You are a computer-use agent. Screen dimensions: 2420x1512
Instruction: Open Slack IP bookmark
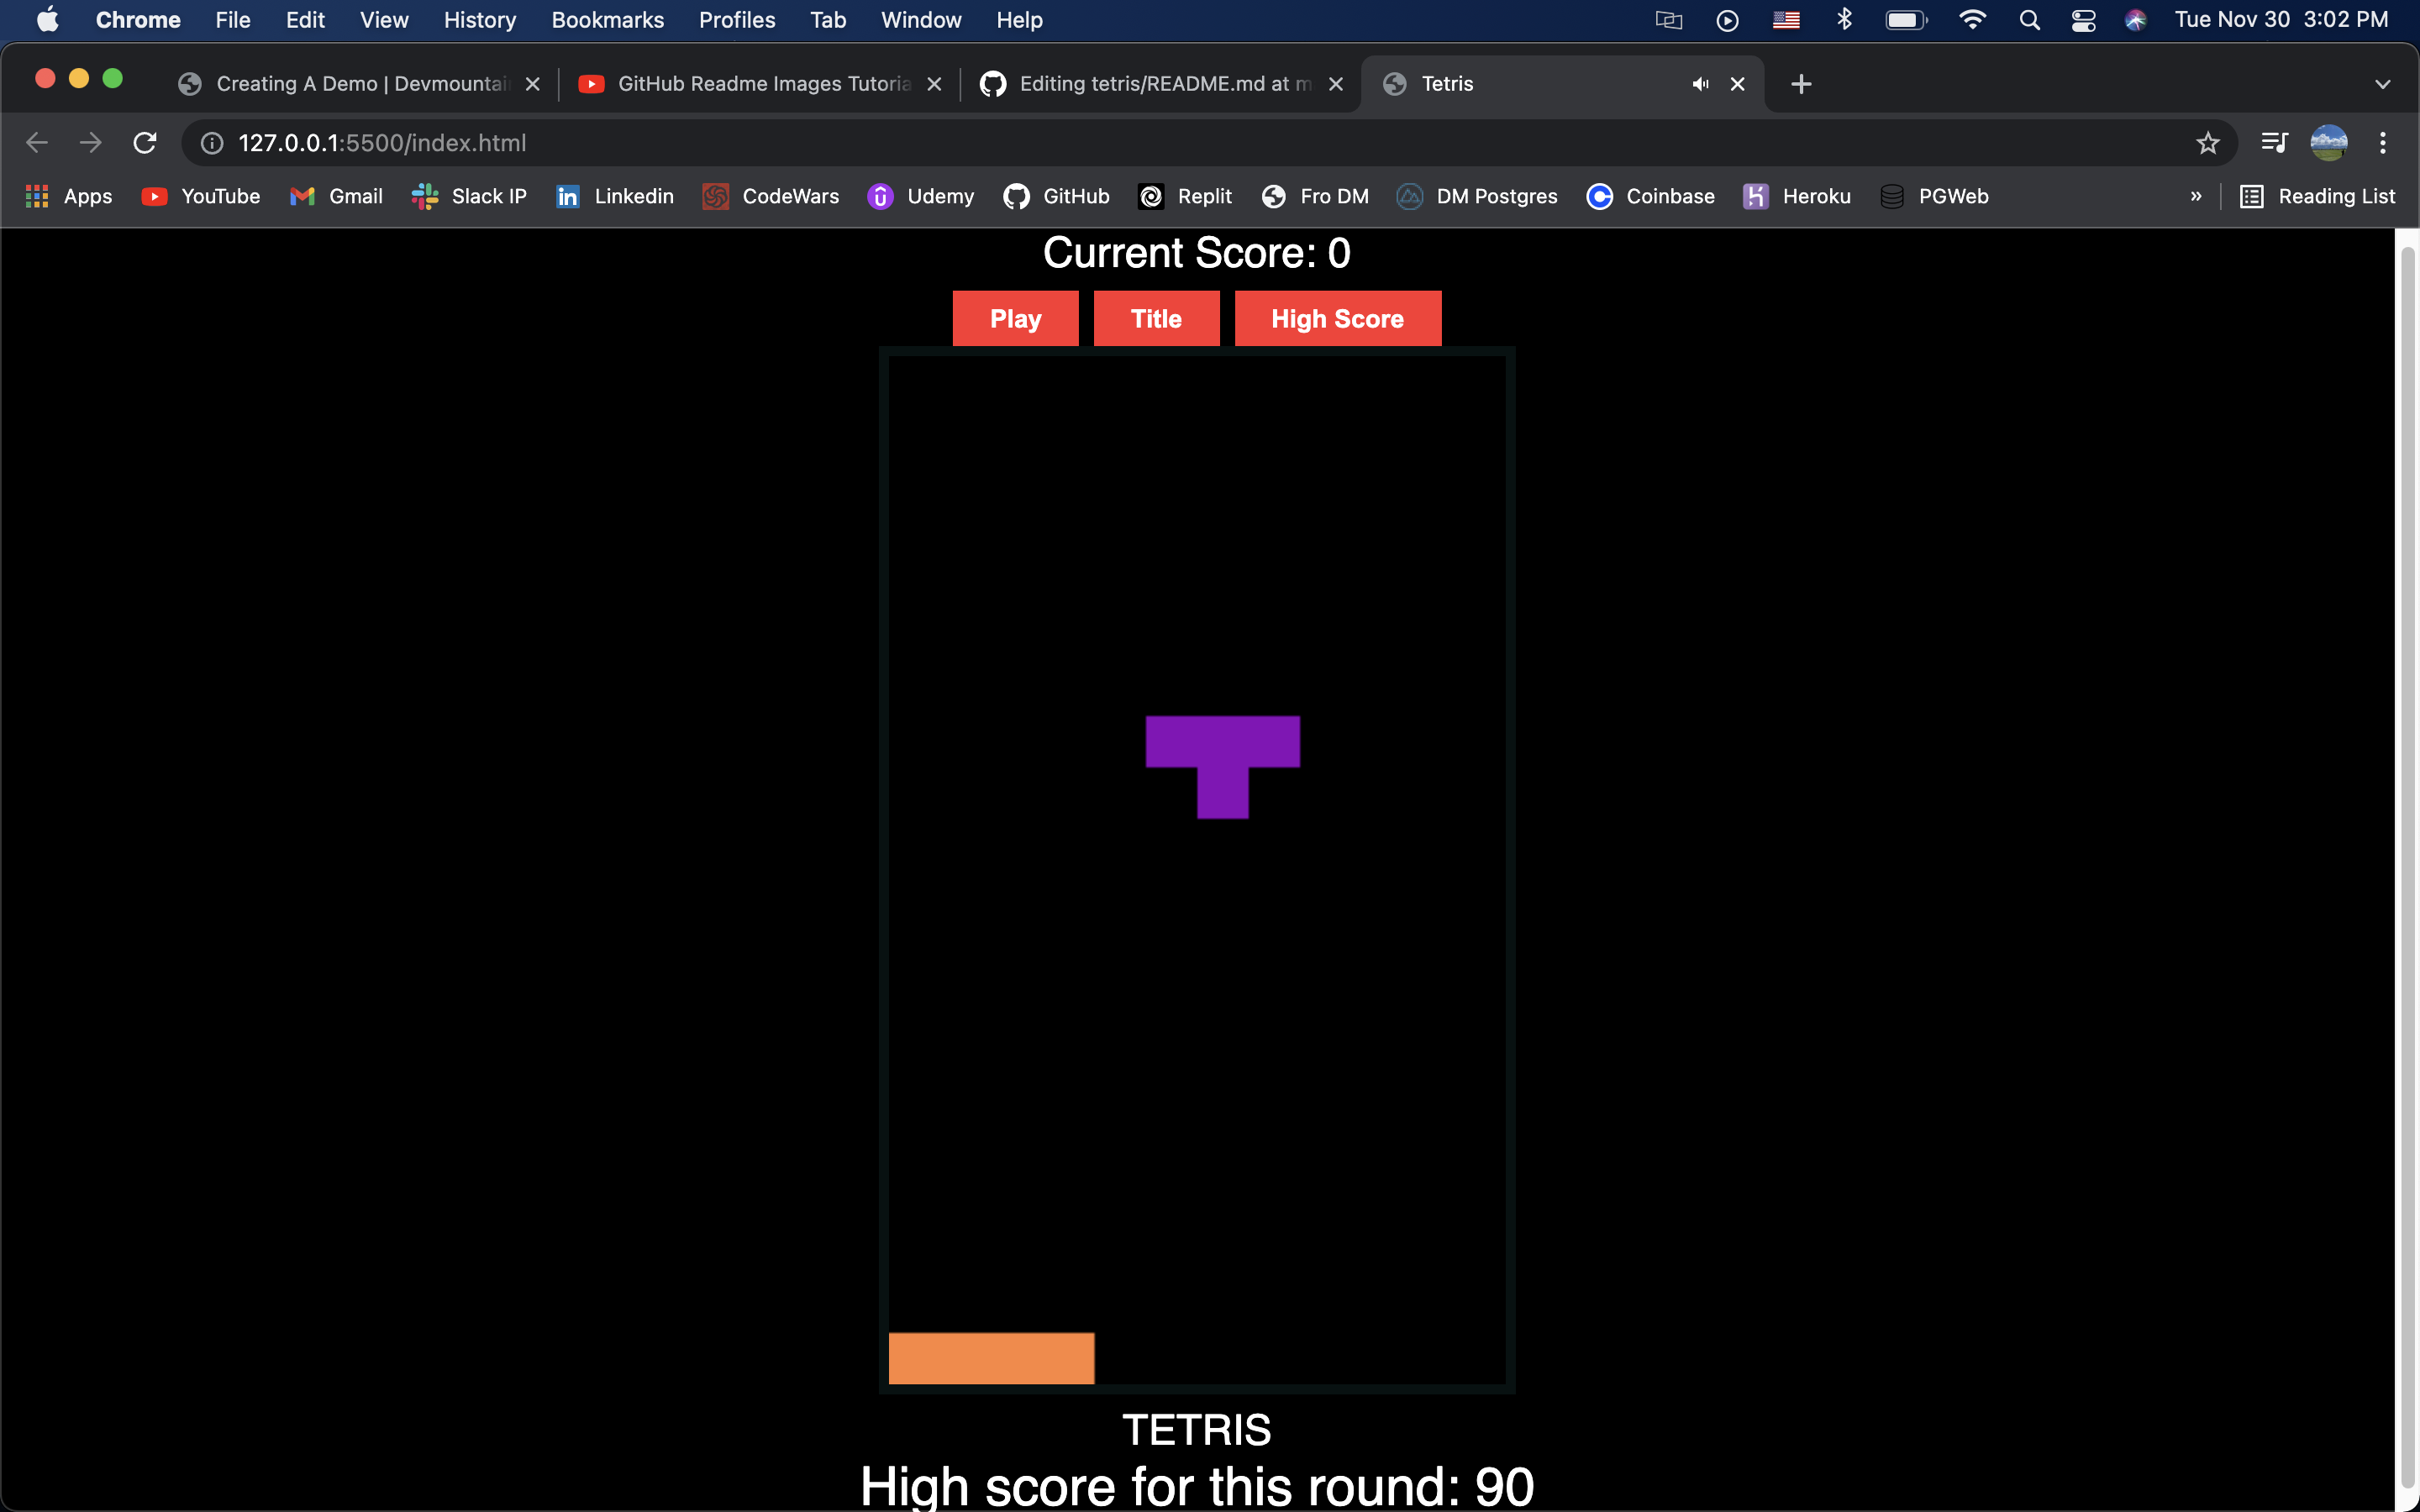[x=469, y=196]
